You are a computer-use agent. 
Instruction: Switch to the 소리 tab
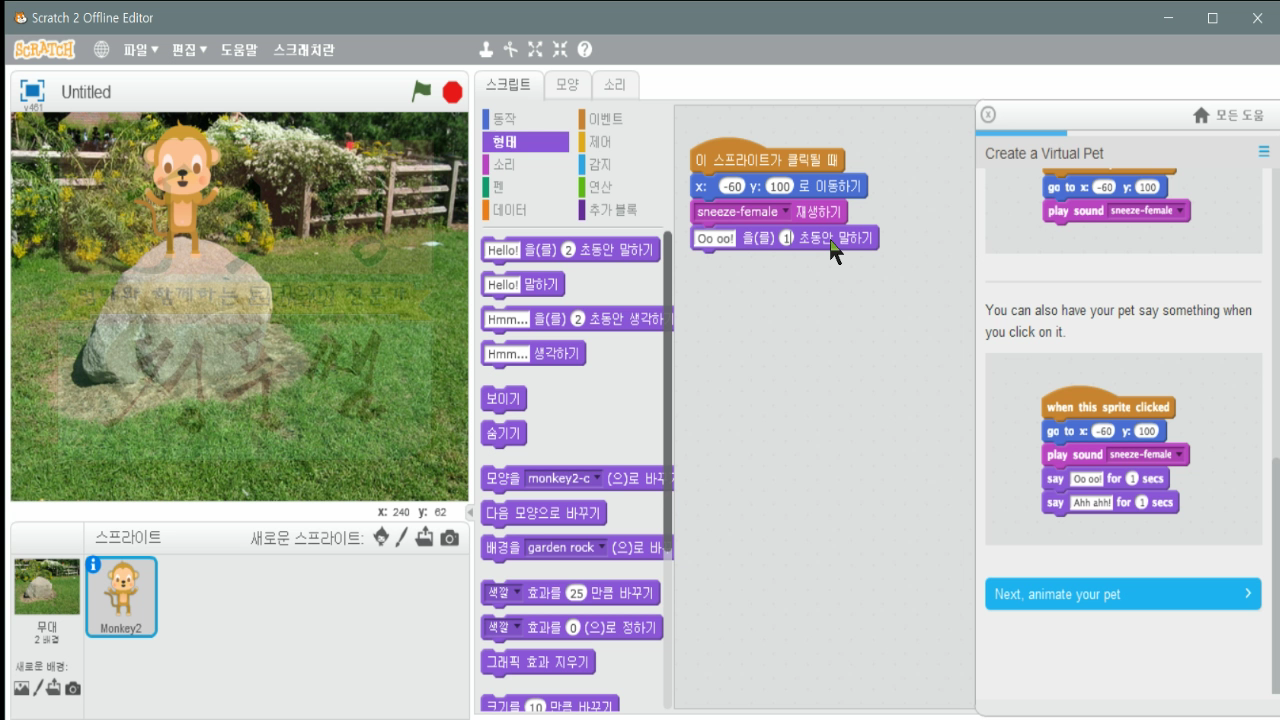click(x=614, y=85)
